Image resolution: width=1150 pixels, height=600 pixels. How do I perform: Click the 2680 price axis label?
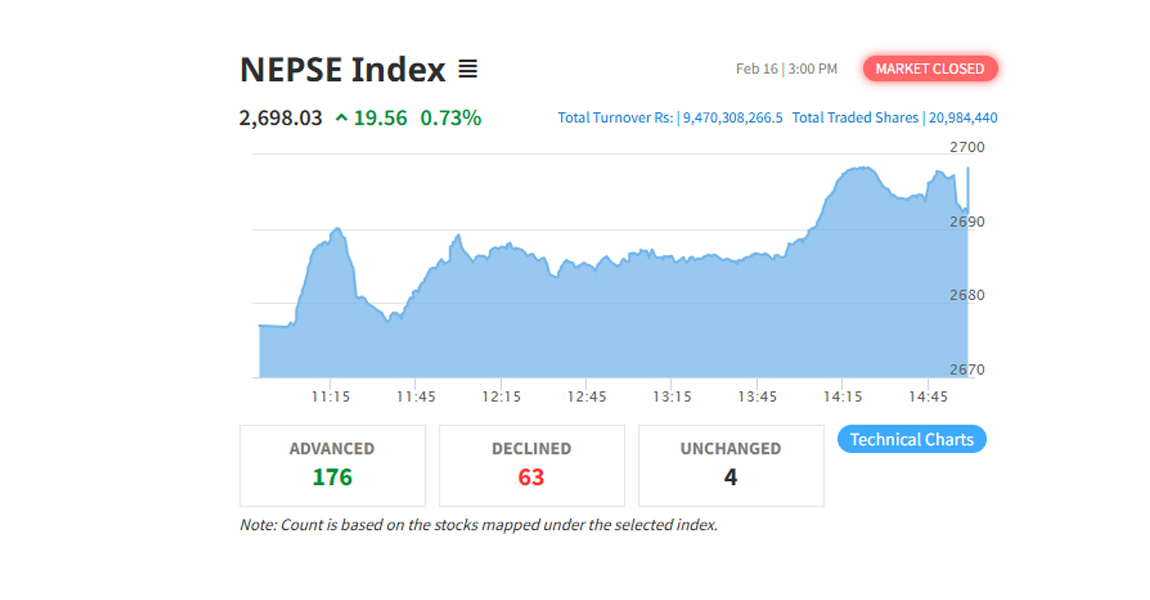(x=966, y=295)
